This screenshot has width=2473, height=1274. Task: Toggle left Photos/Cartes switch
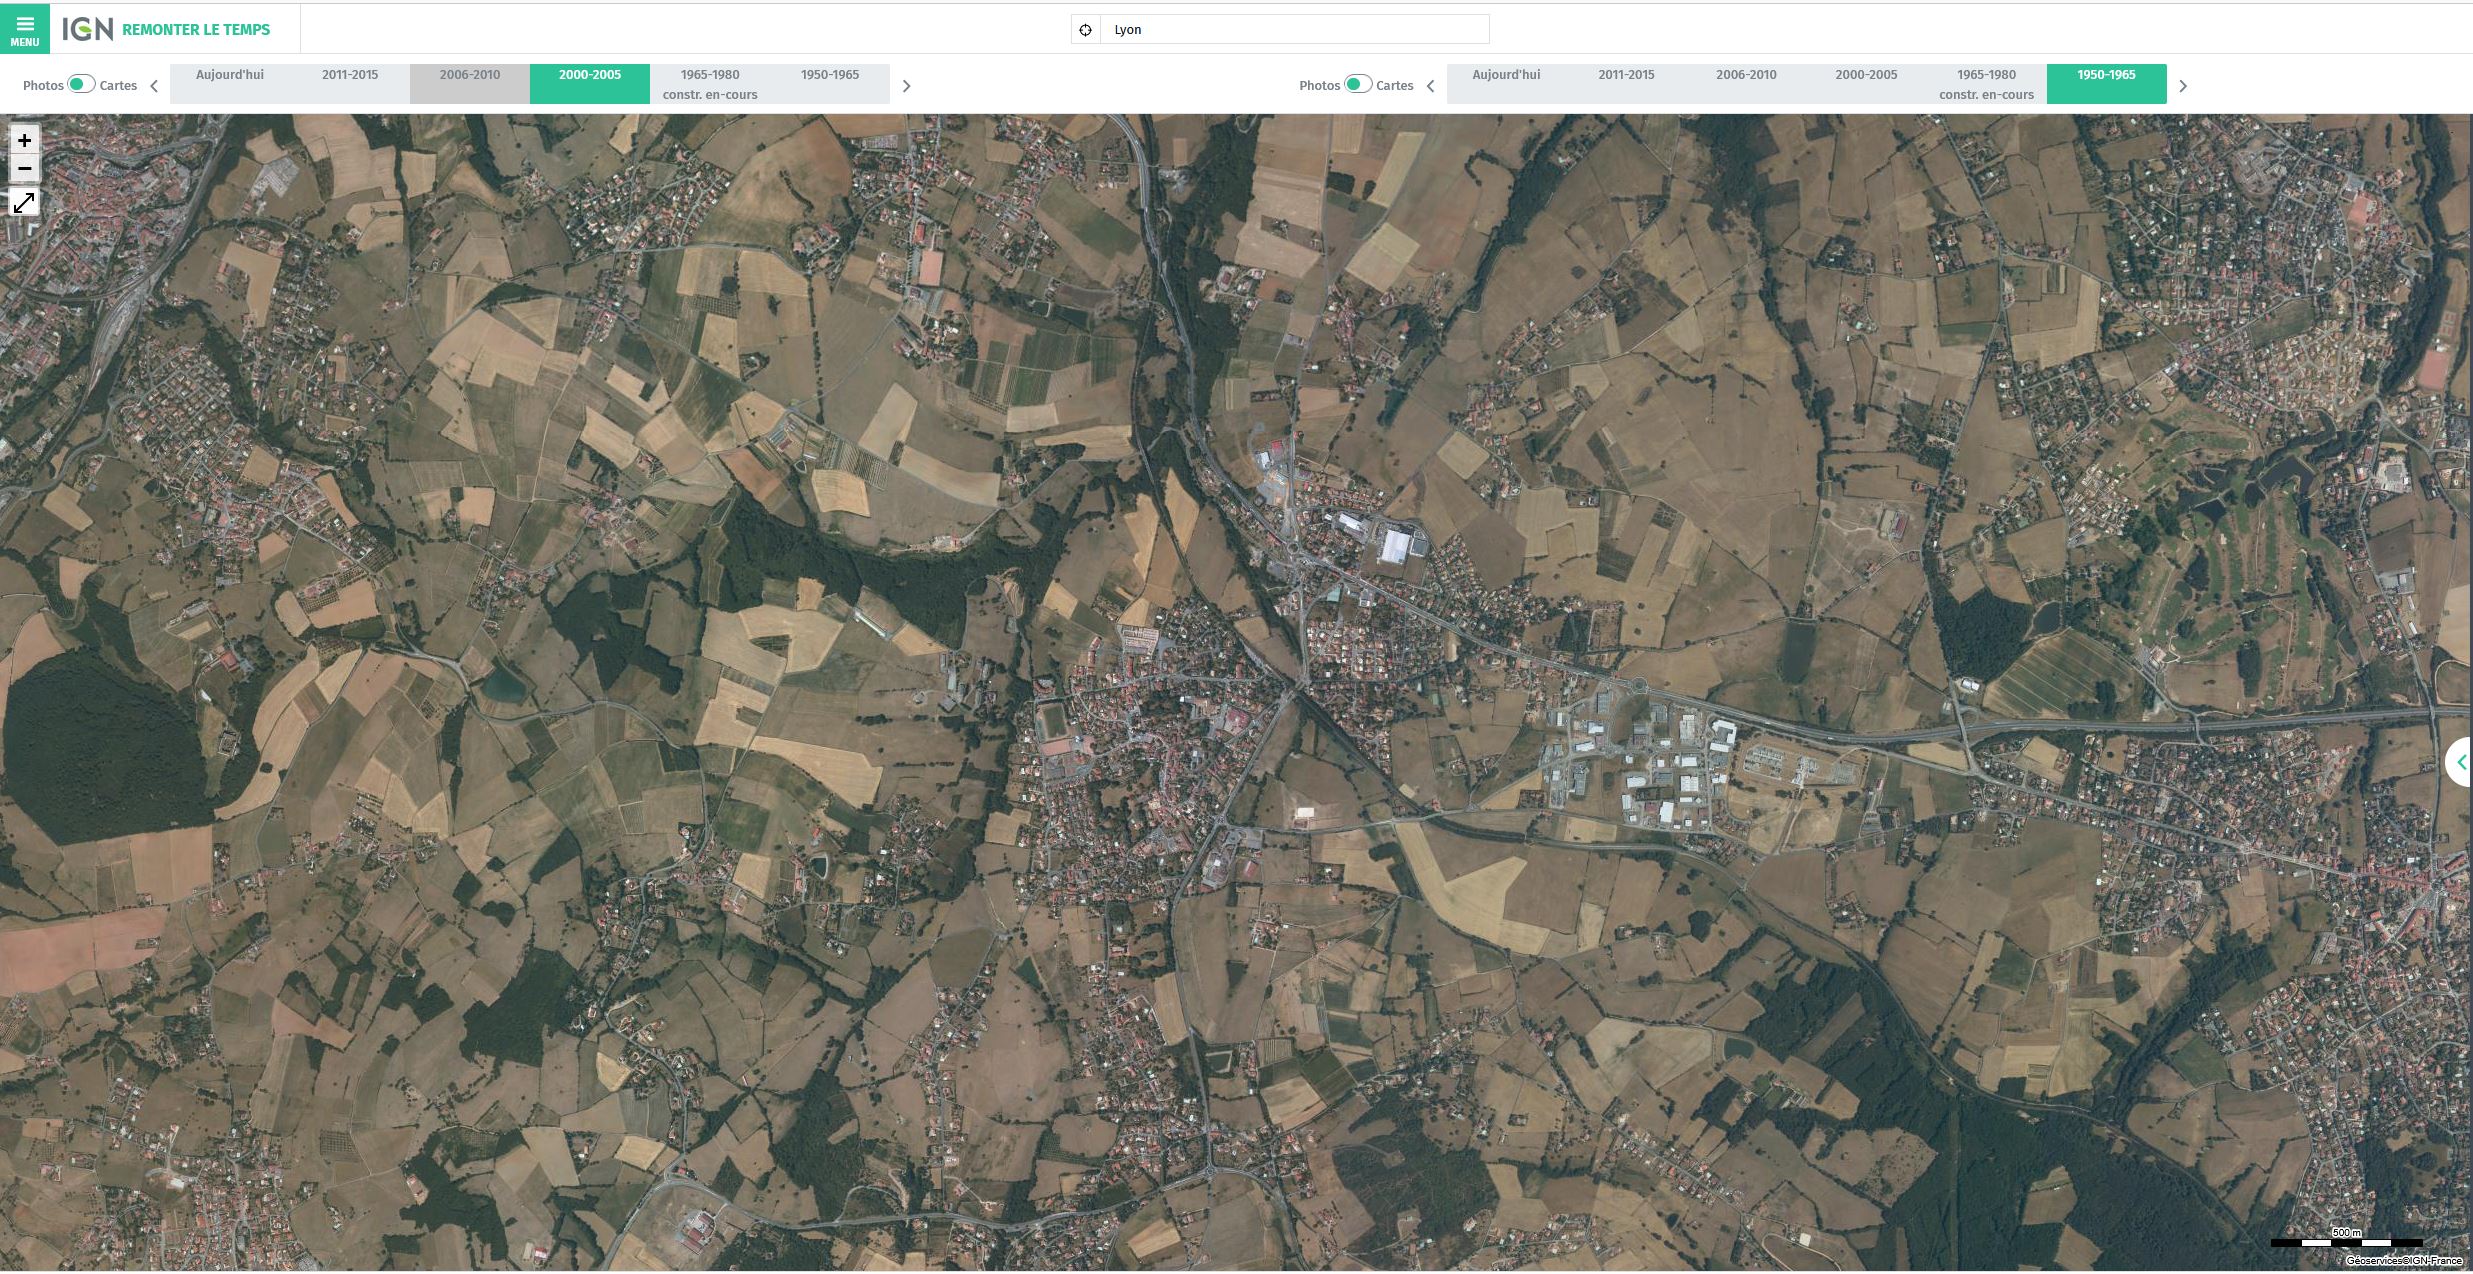[x=81, y=84]
